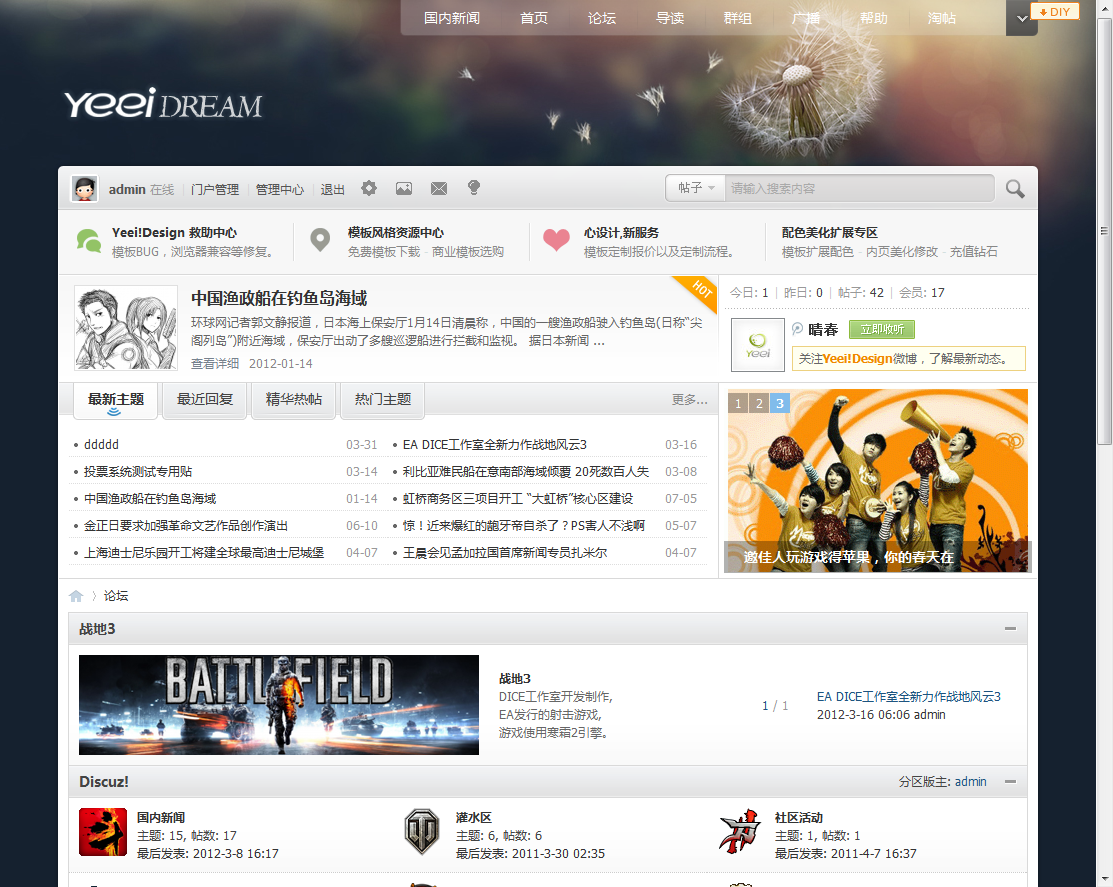Click the home icon in breadcrumb
Screen dimensions: 1113x887
[76, 596]
